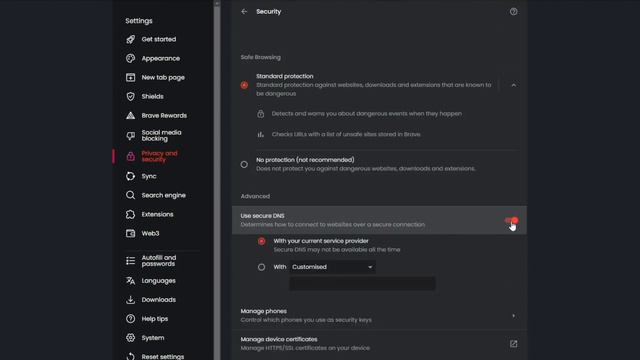Select the With Customised radio button
This screenshot has width=640, height=360.
click(261, 267)
